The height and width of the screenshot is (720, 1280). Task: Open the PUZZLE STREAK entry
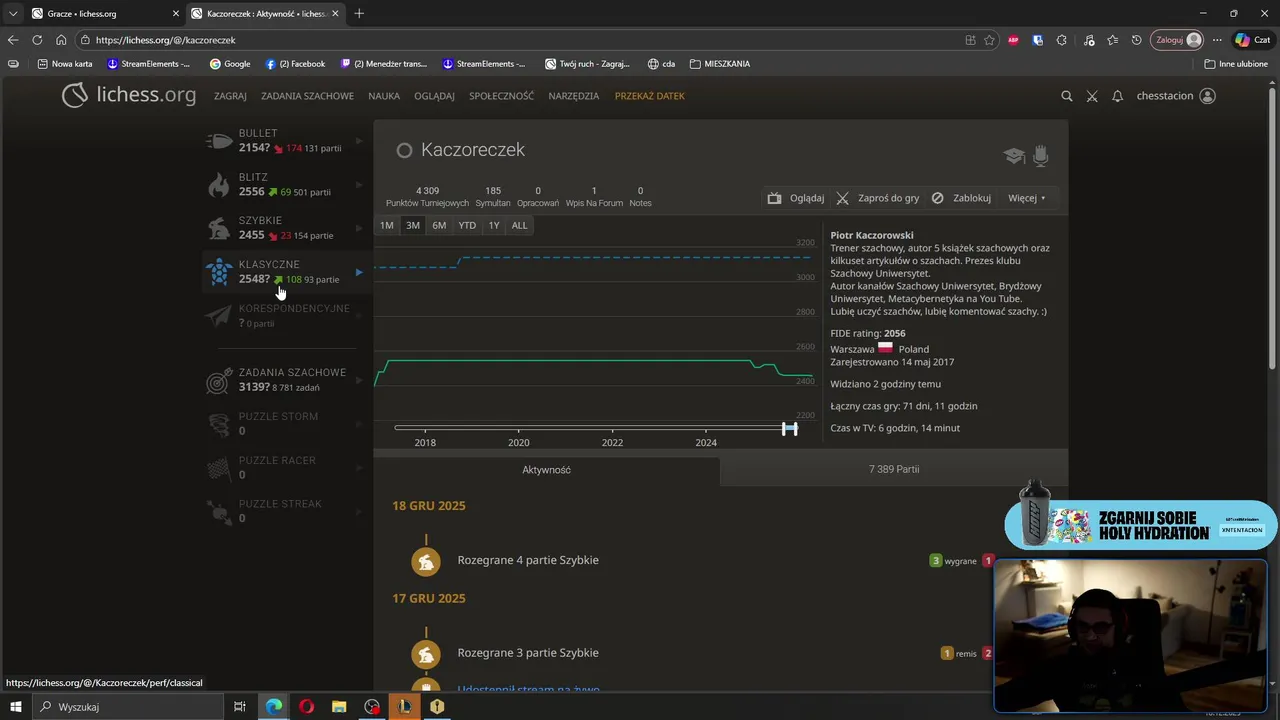(285, 511)
